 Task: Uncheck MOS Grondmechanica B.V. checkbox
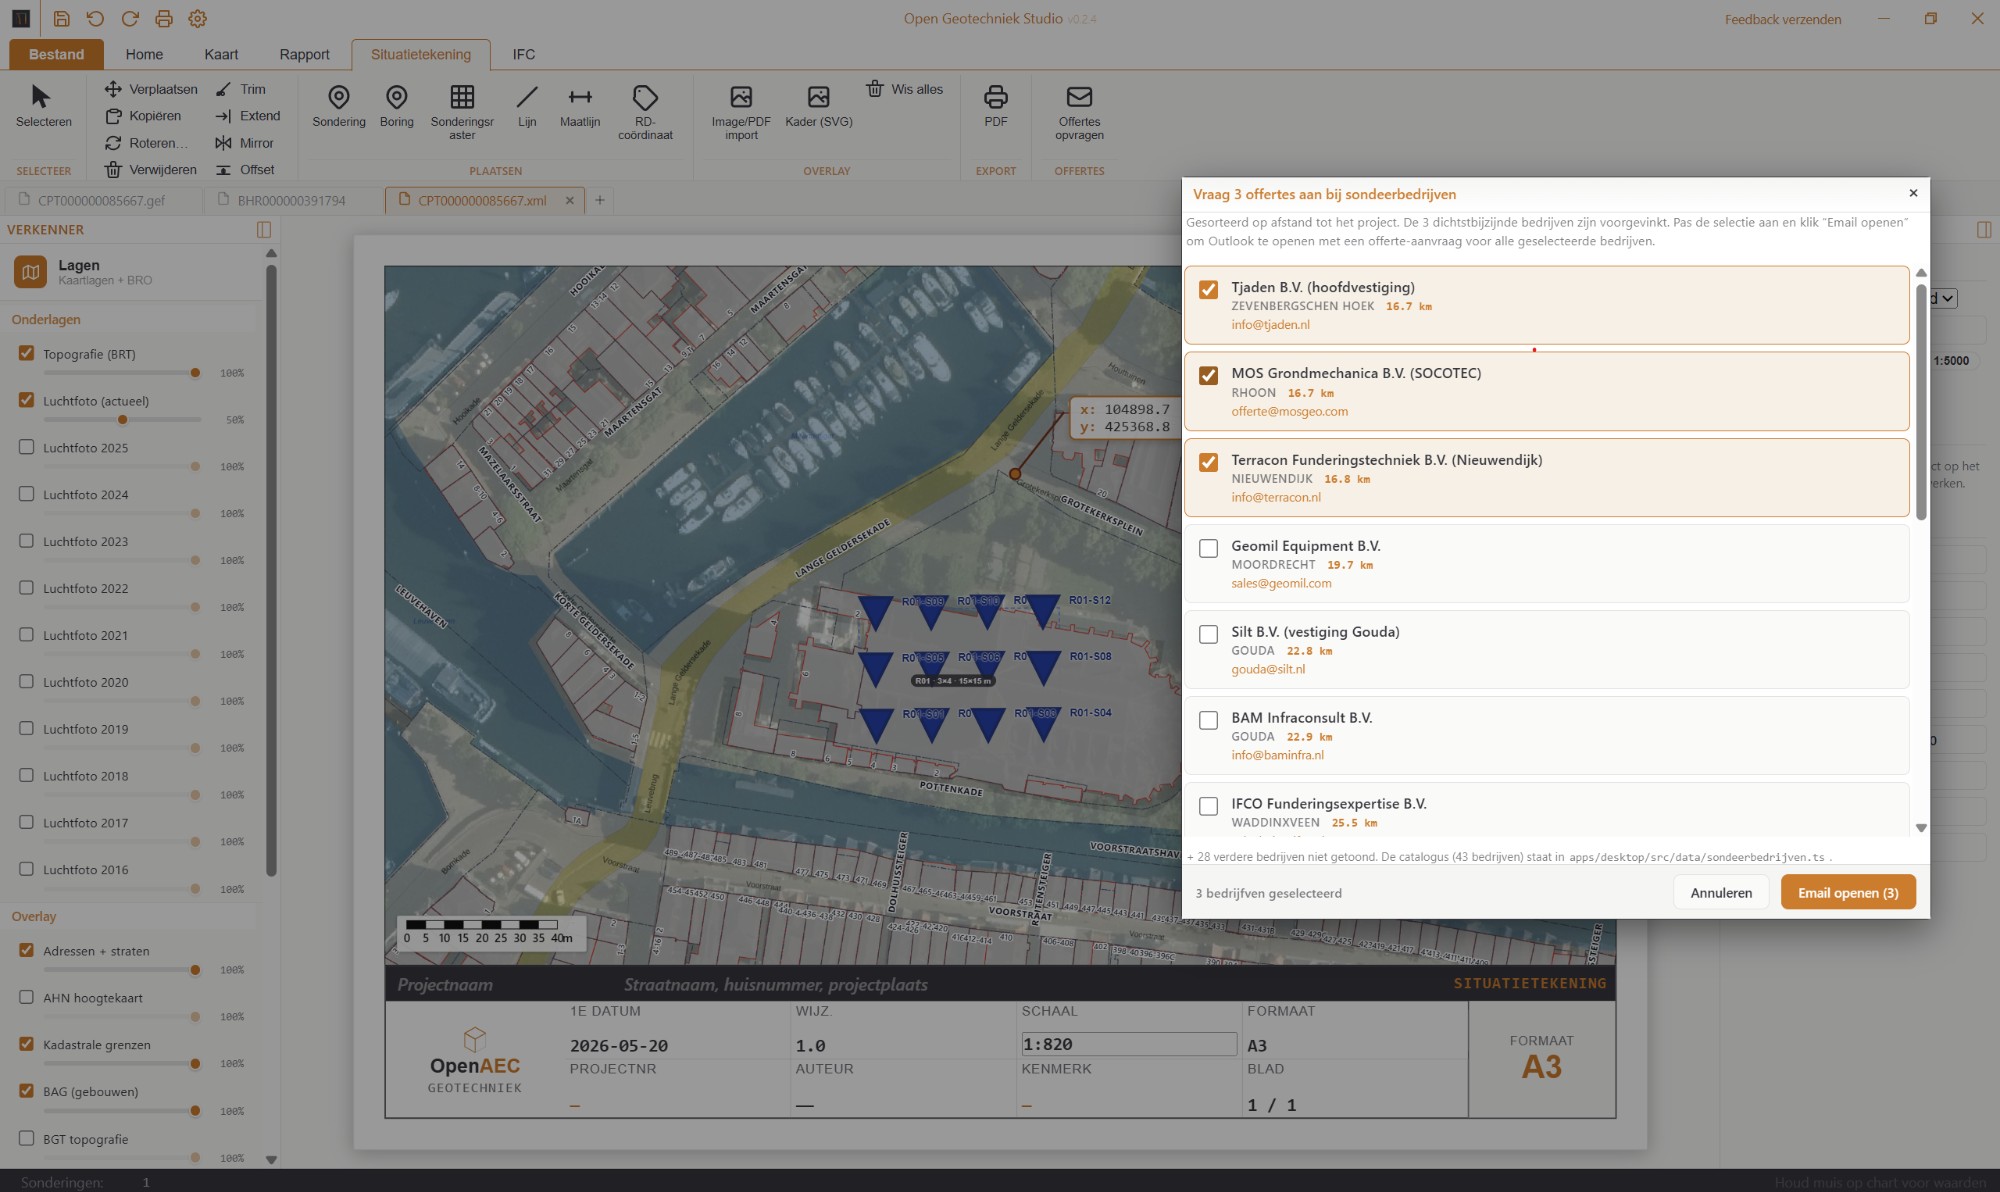[x=1208, y=376]
